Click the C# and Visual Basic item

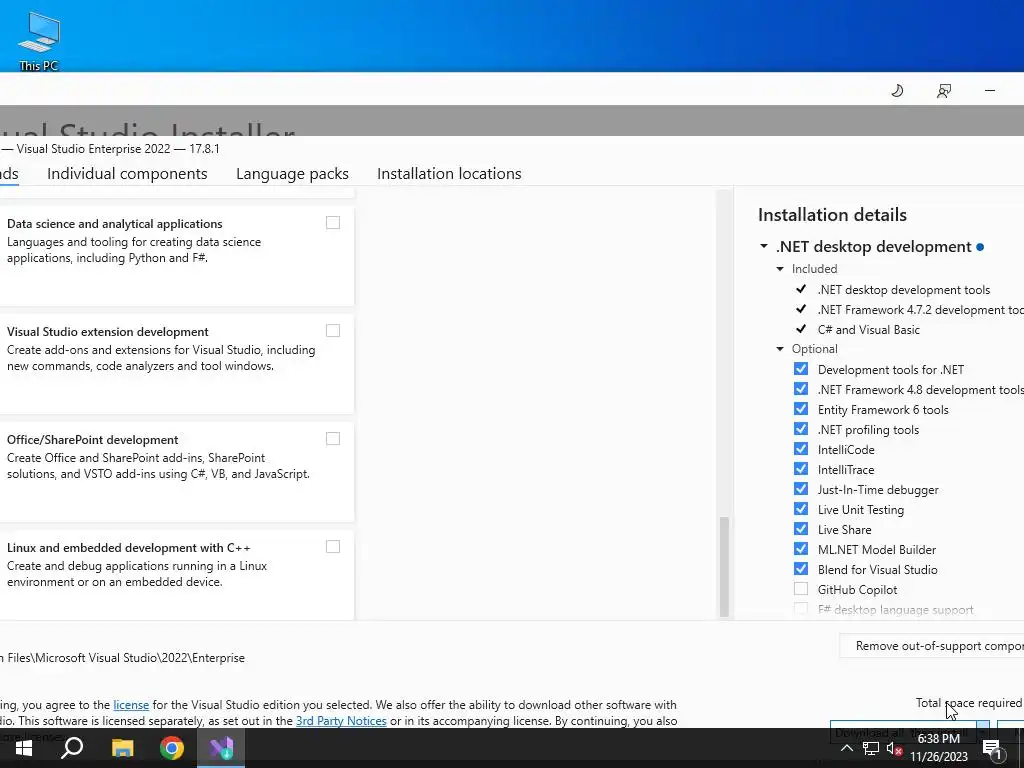[869, 330]
